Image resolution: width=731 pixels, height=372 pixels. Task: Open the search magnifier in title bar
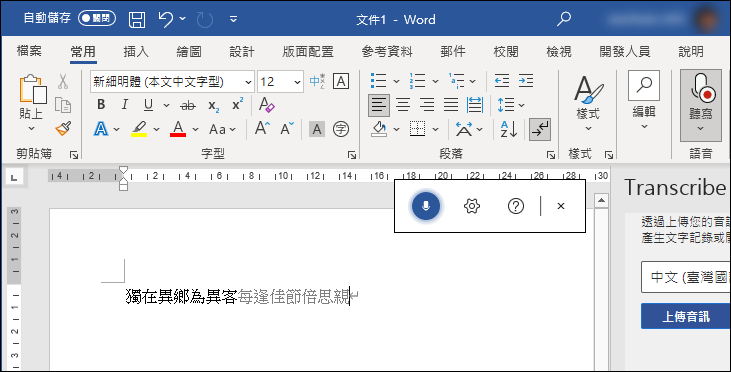564,19
